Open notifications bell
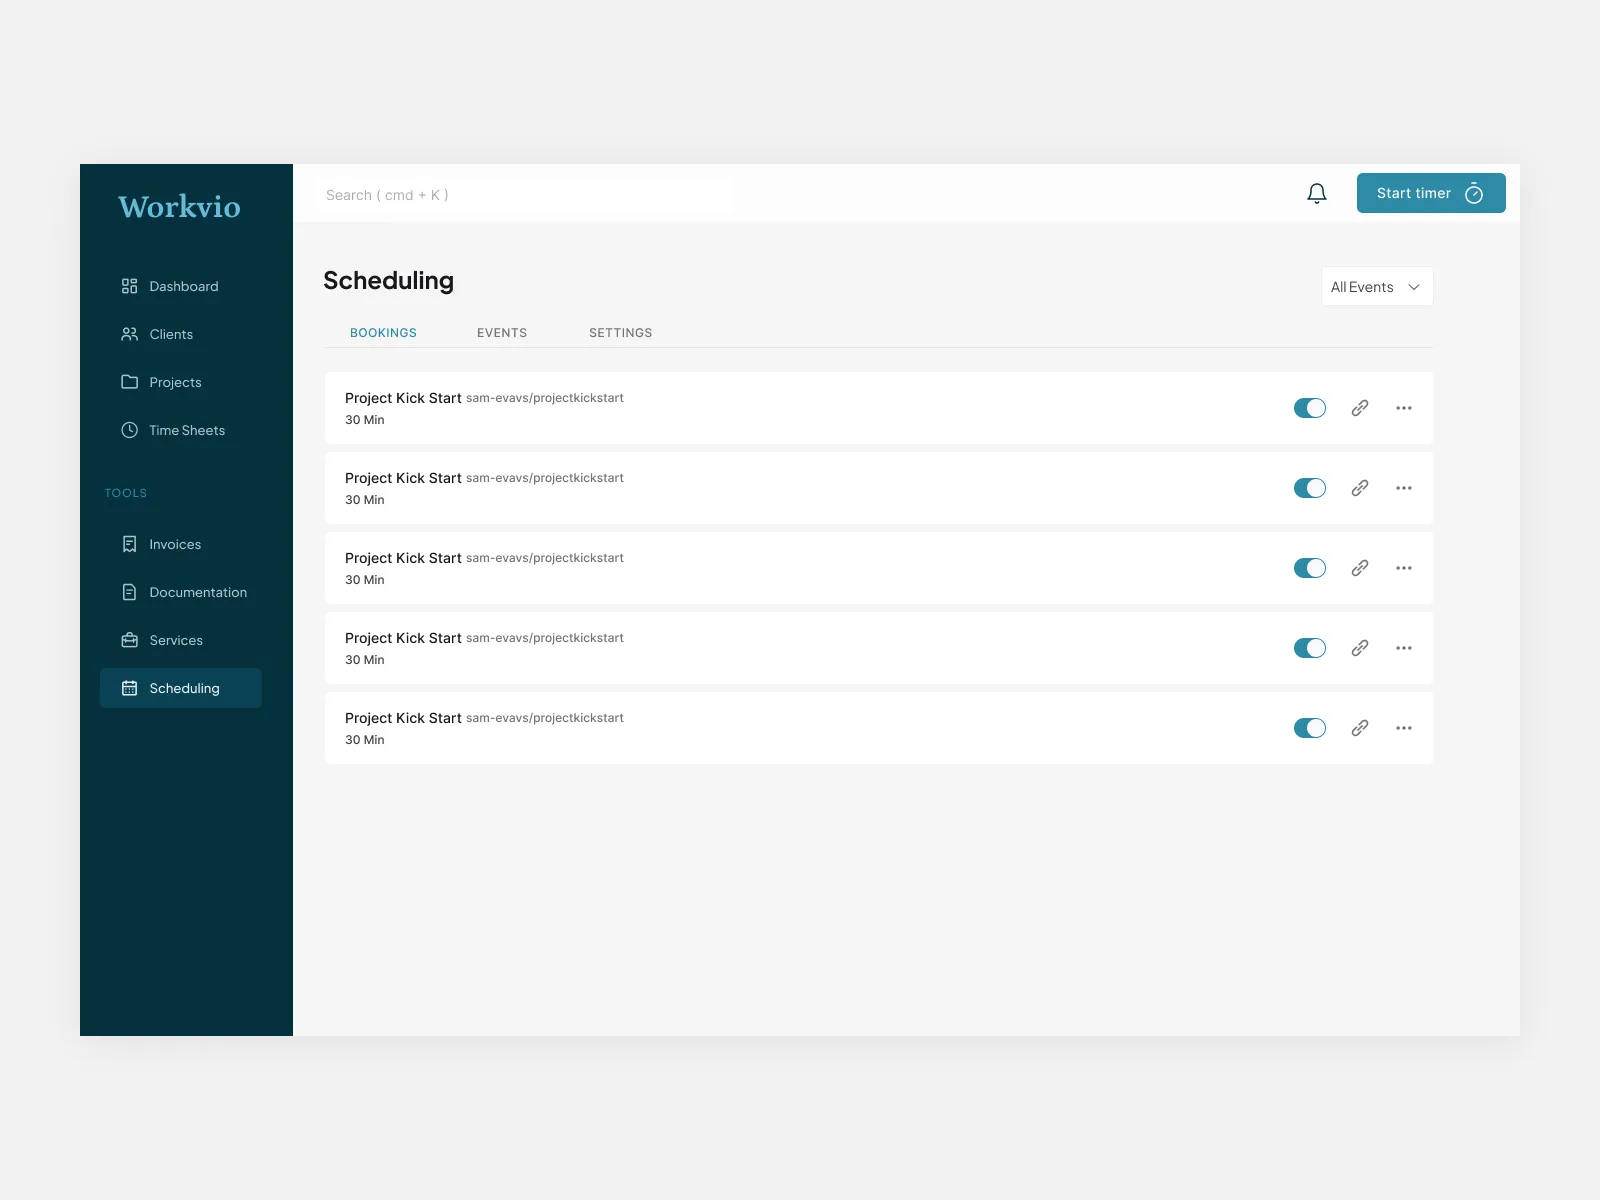1600x1200 pixels. pyautogui.click(x=1317, y=194)
